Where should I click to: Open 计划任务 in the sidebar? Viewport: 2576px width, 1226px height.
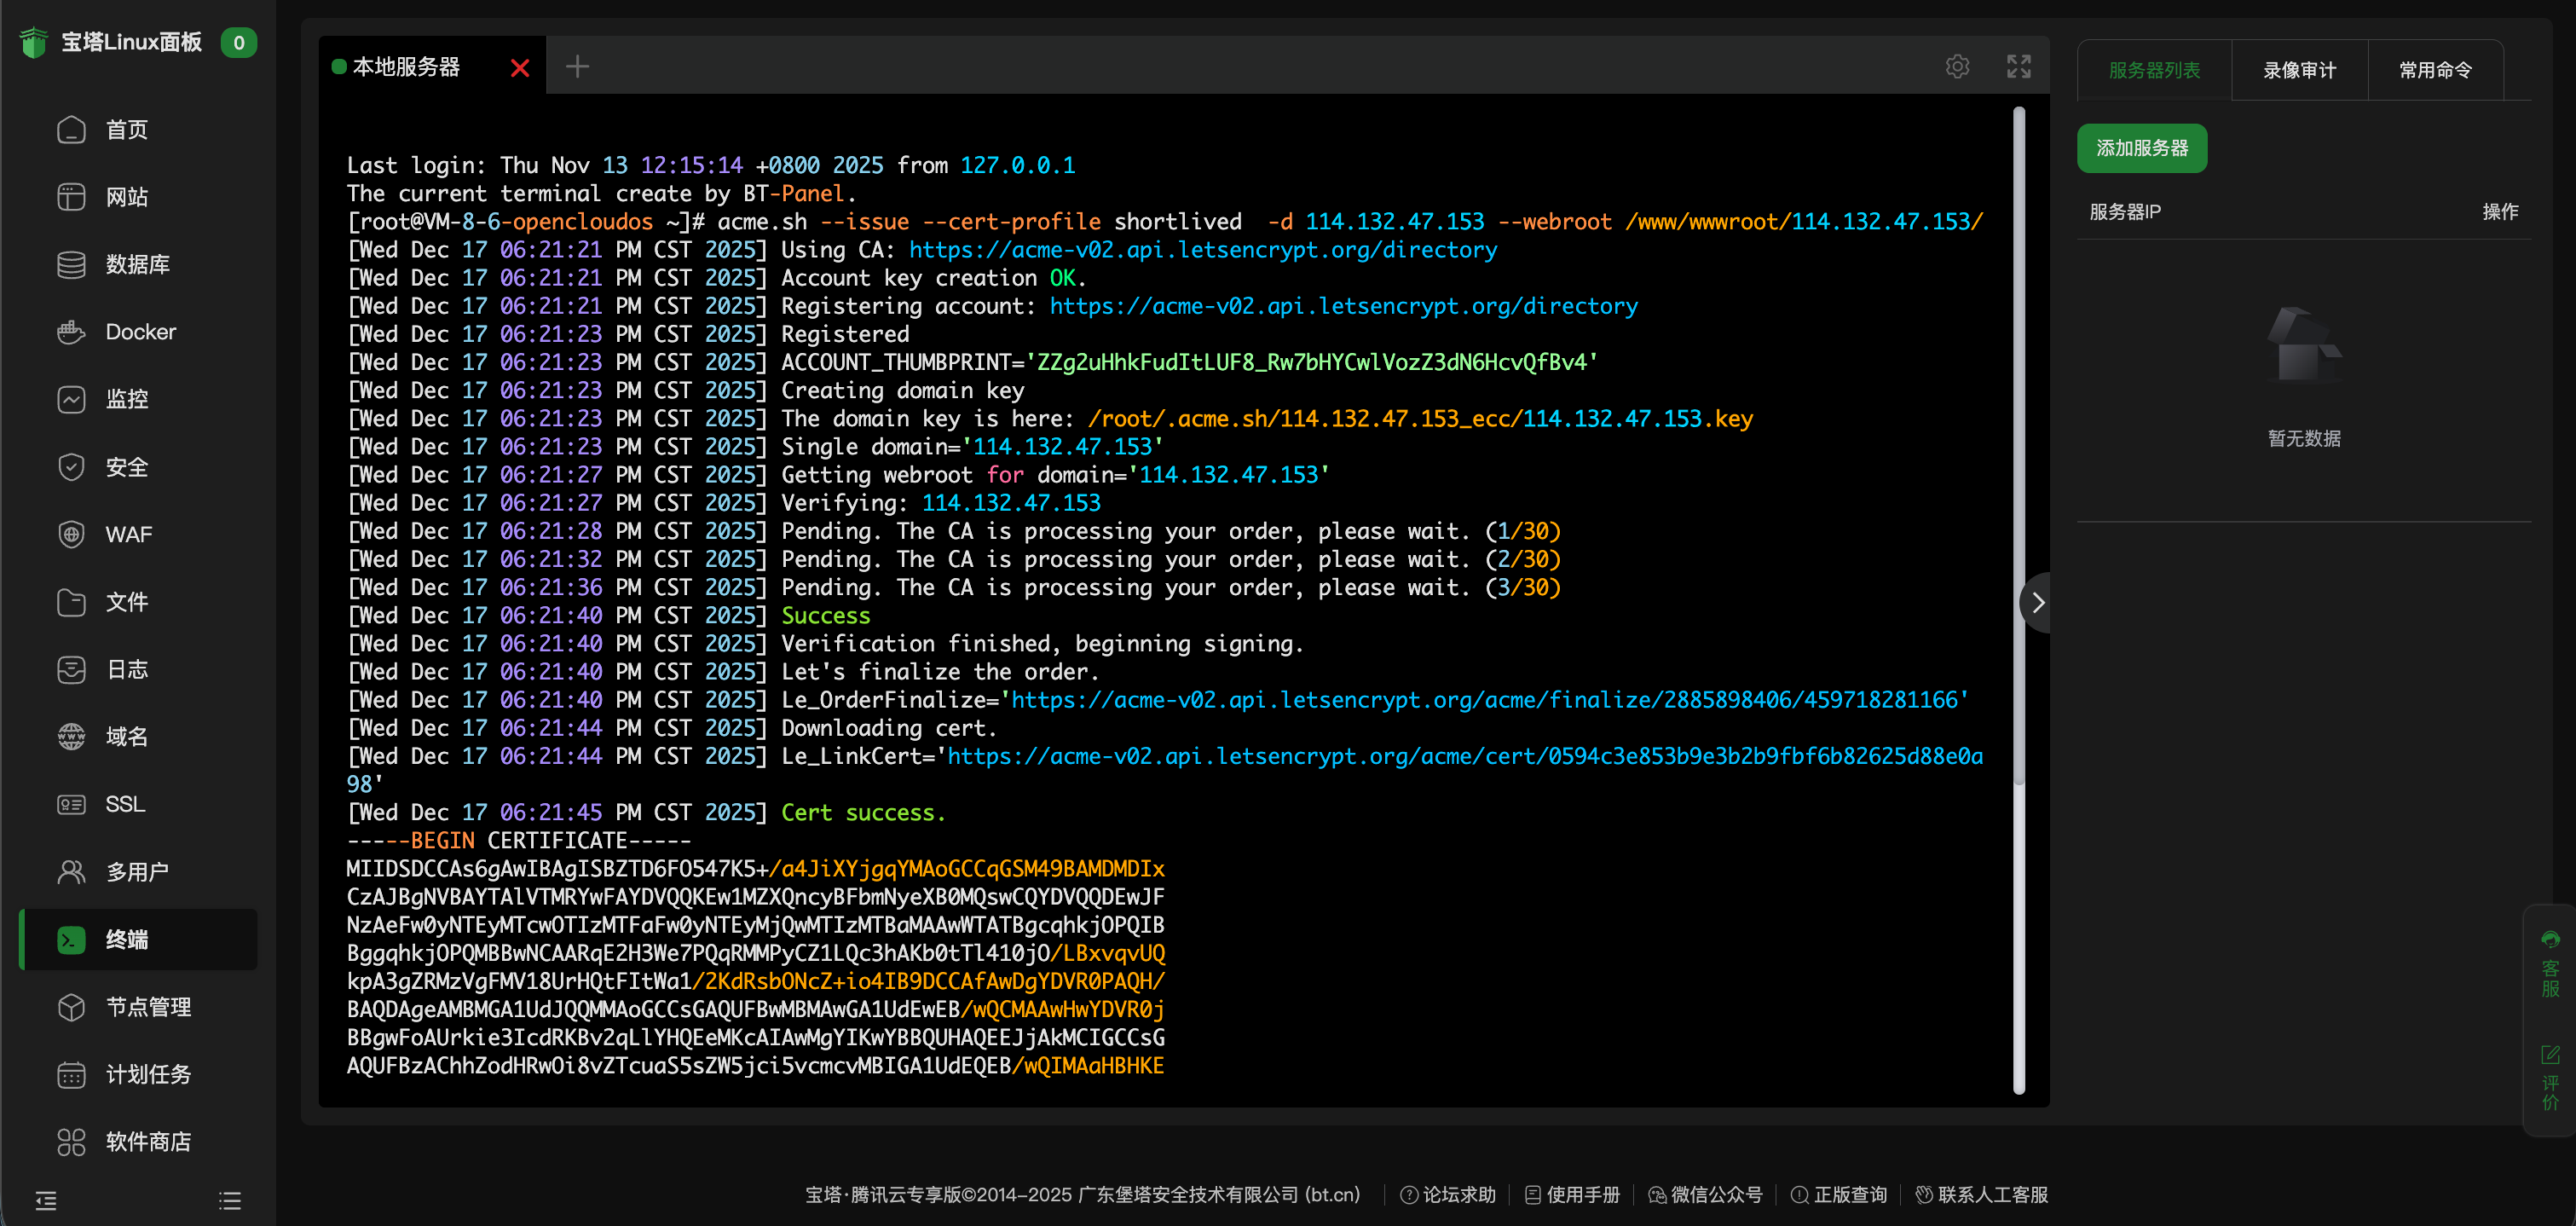point(147,1074)
